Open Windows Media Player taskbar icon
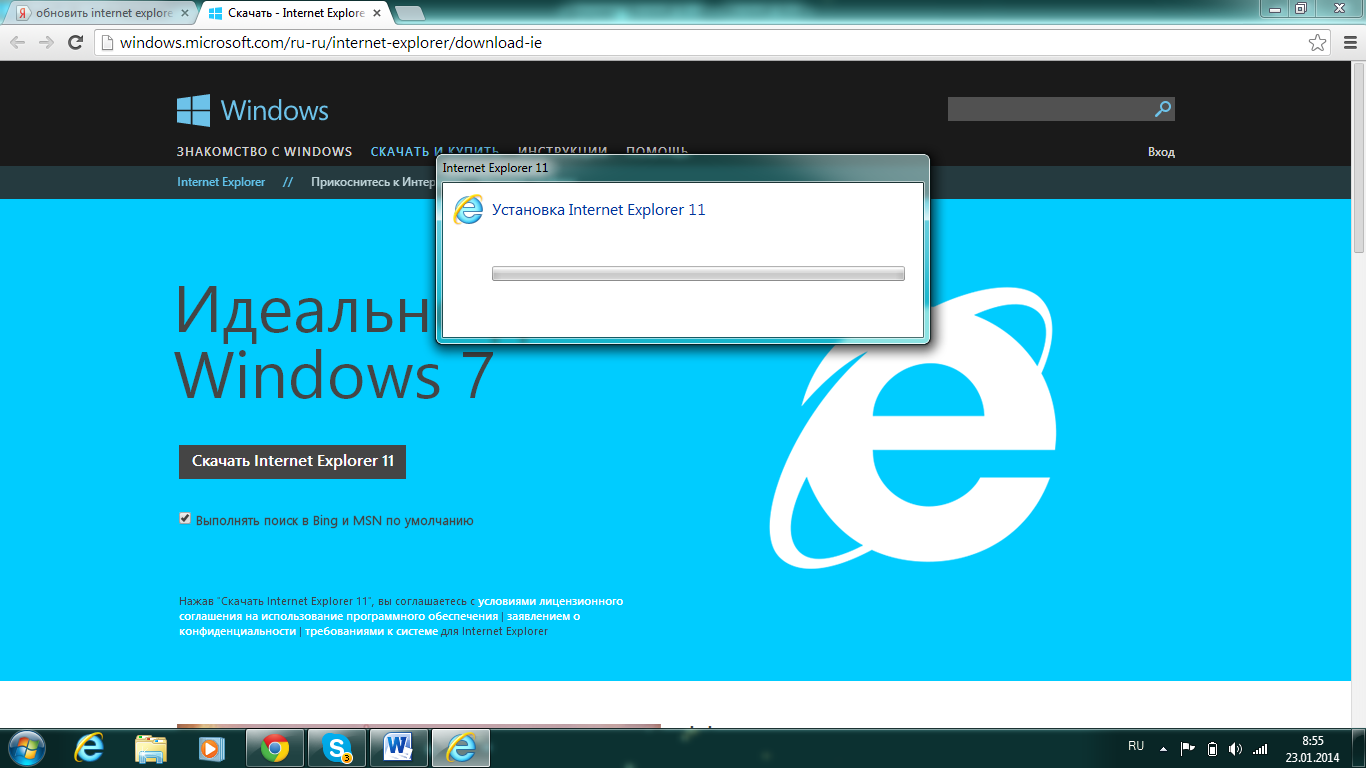This screenshot has height=768, width=1366. [211, 748]
